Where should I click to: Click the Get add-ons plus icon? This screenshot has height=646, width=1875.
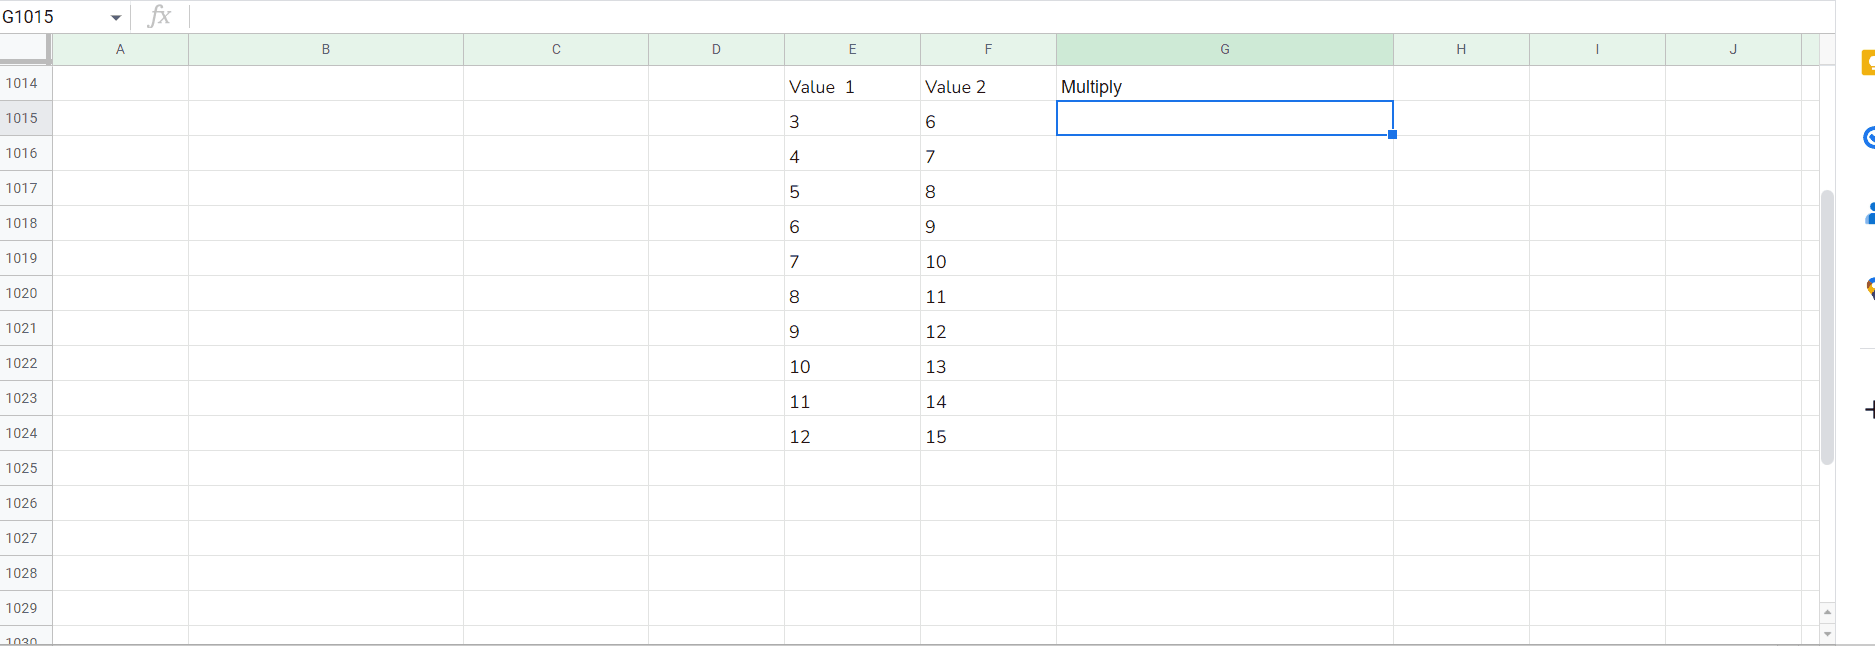[1870, 408]
